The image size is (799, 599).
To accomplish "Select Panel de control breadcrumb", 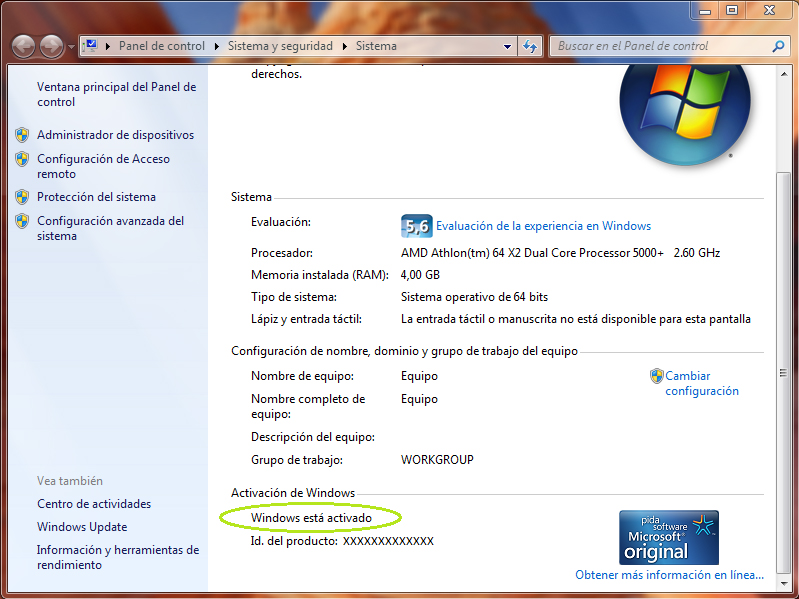I will tap(162, 46).
